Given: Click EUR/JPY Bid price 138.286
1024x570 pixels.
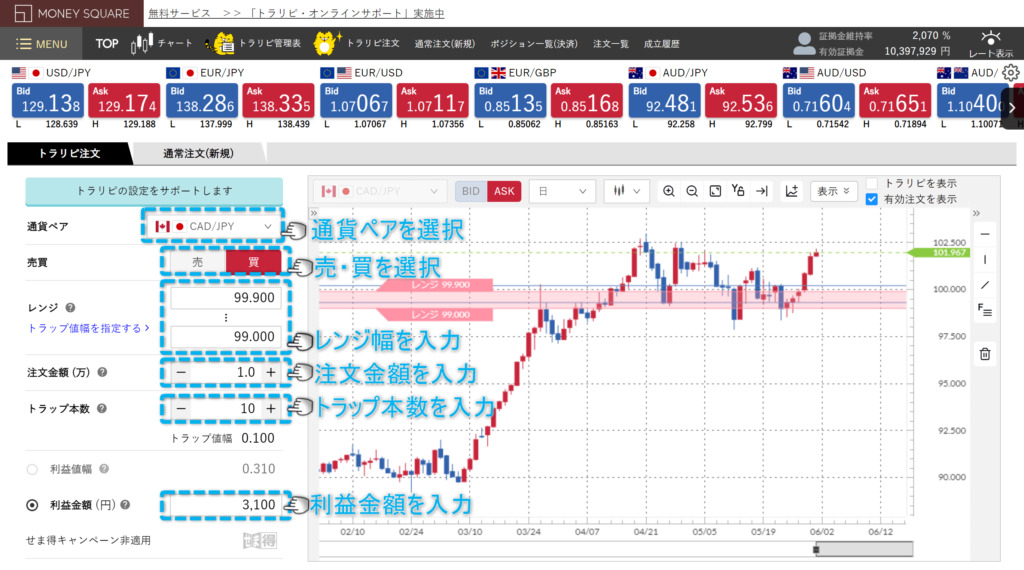Looking at the screenshot, I should (203, 101).
